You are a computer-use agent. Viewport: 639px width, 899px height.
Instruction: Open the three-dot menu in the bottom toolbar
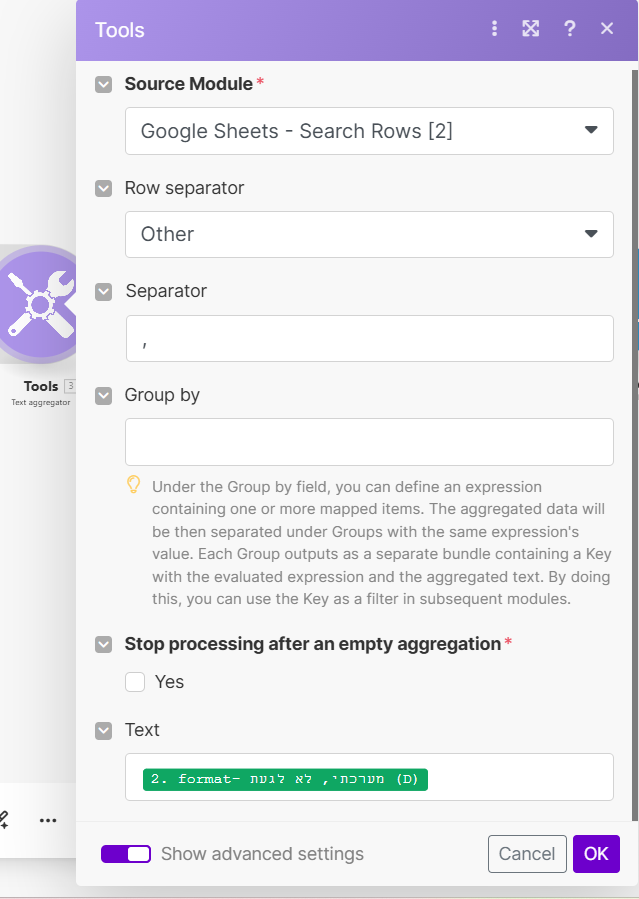click(48, 820)
